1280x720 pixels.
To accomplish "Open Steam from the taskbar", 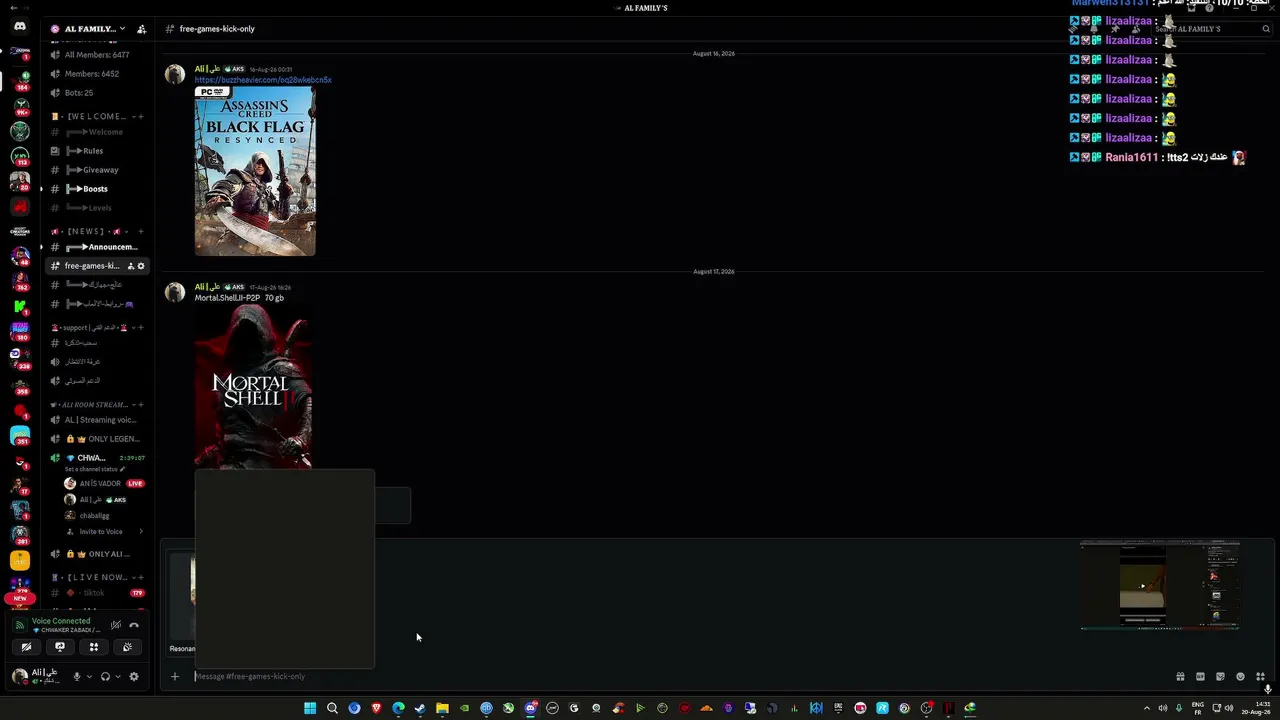I will tap(420, 708).
